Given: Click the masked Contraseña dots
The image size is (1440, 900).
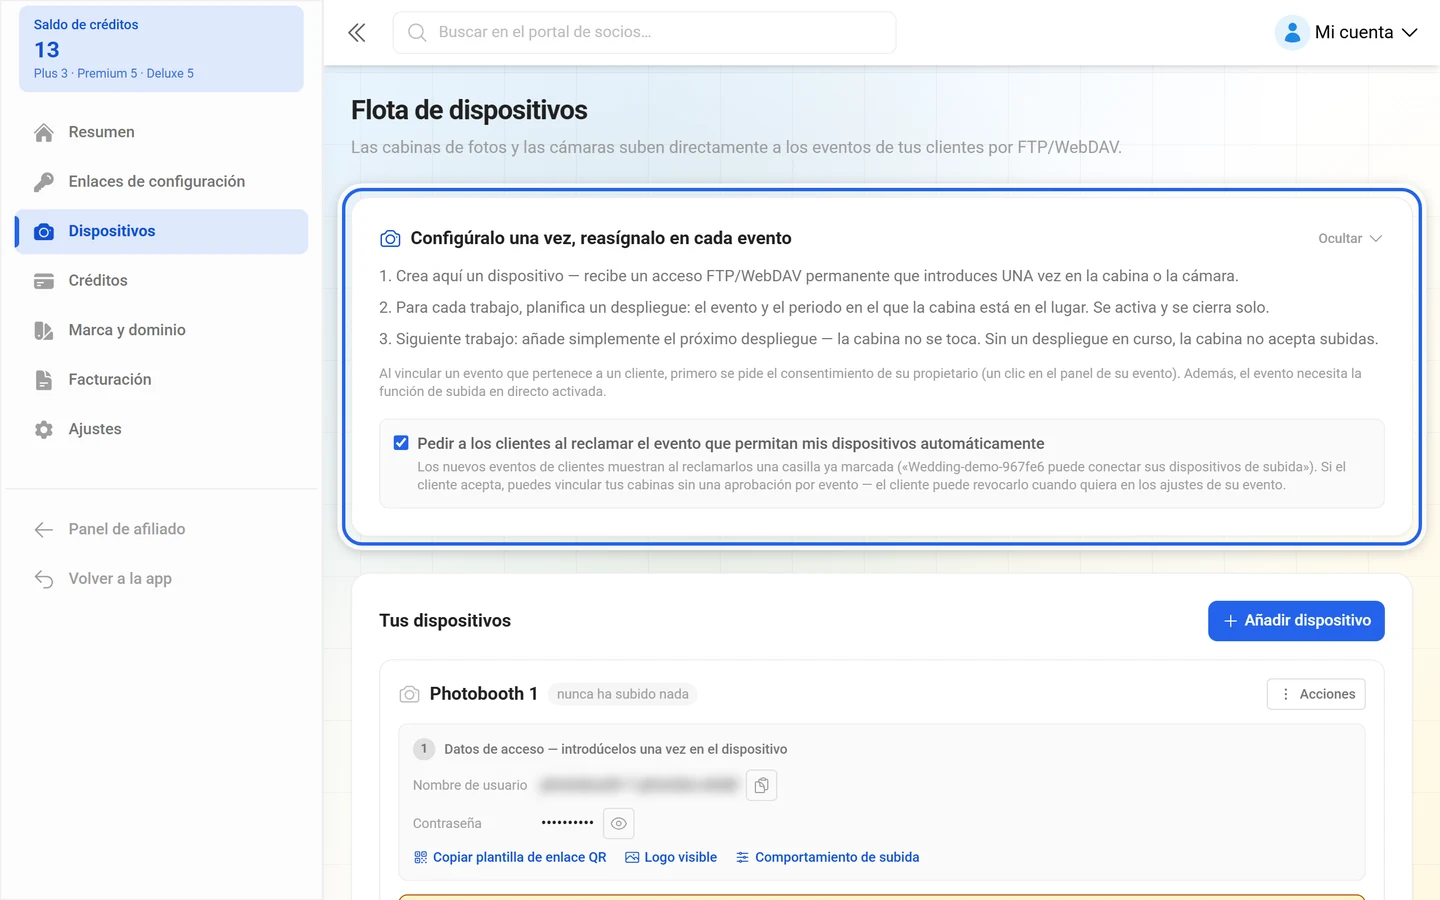Looking at the screenshot, I should point(568,823).
